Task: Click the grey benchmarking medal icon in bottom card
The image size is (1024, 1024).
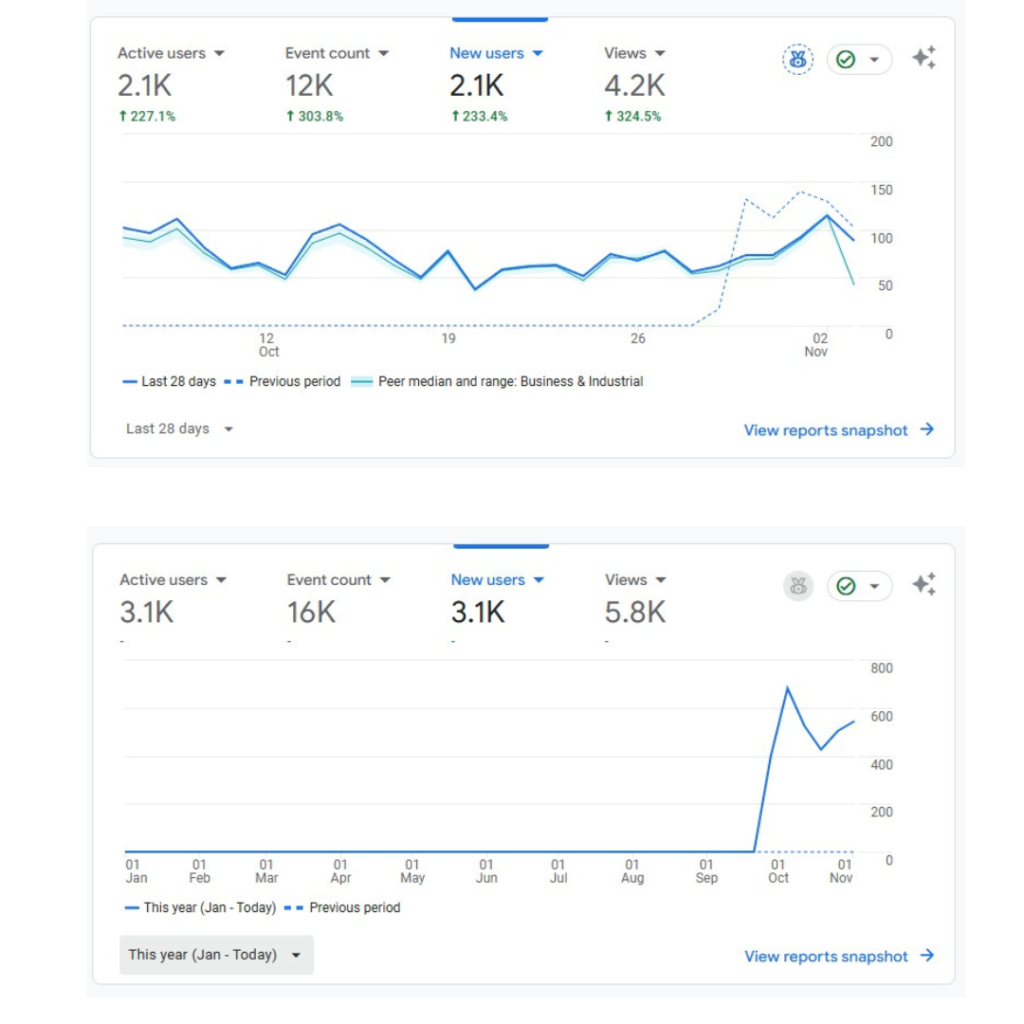Action: click(x=797, y=586)
